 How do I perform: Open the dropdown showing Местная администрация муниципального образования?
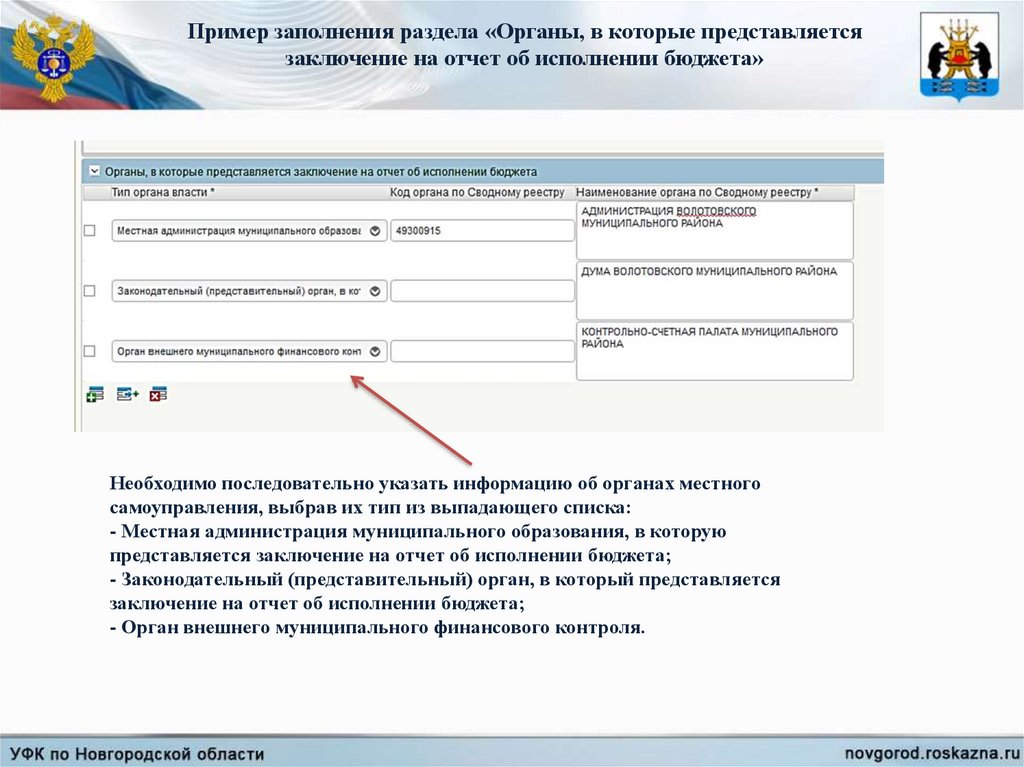click(x=249, y=231)
